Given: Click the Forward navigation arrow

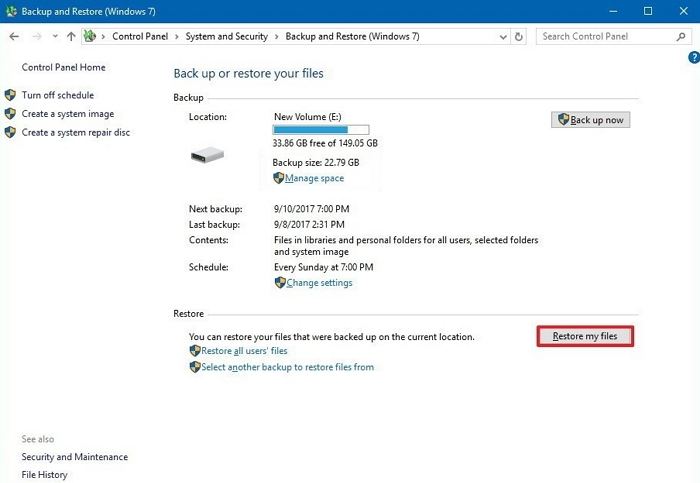Looking at the screenshot, I should point(37,37).
